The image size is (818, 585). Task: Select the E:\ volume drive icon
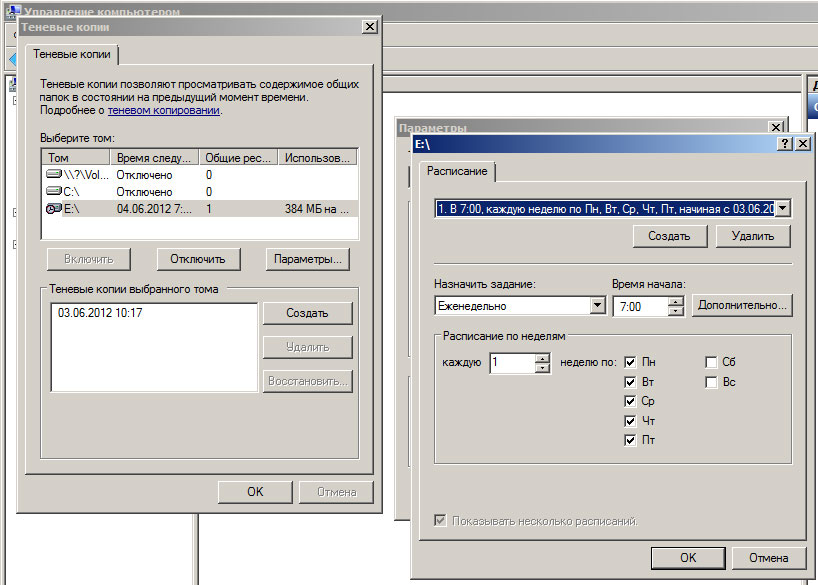pyautogui.click(x=54, y=209)
